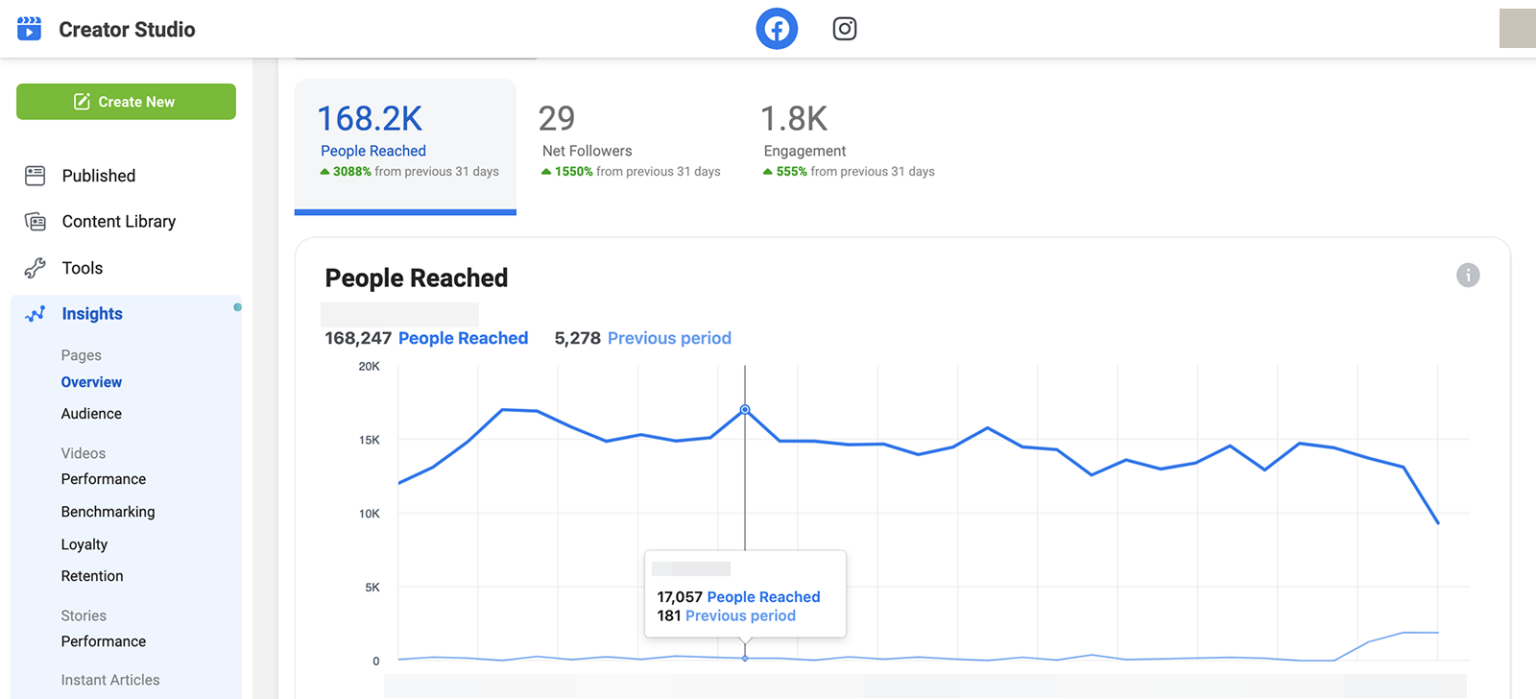1536x699 pixels.
Task: Open the Published section
Action: [x=99, y=176]
